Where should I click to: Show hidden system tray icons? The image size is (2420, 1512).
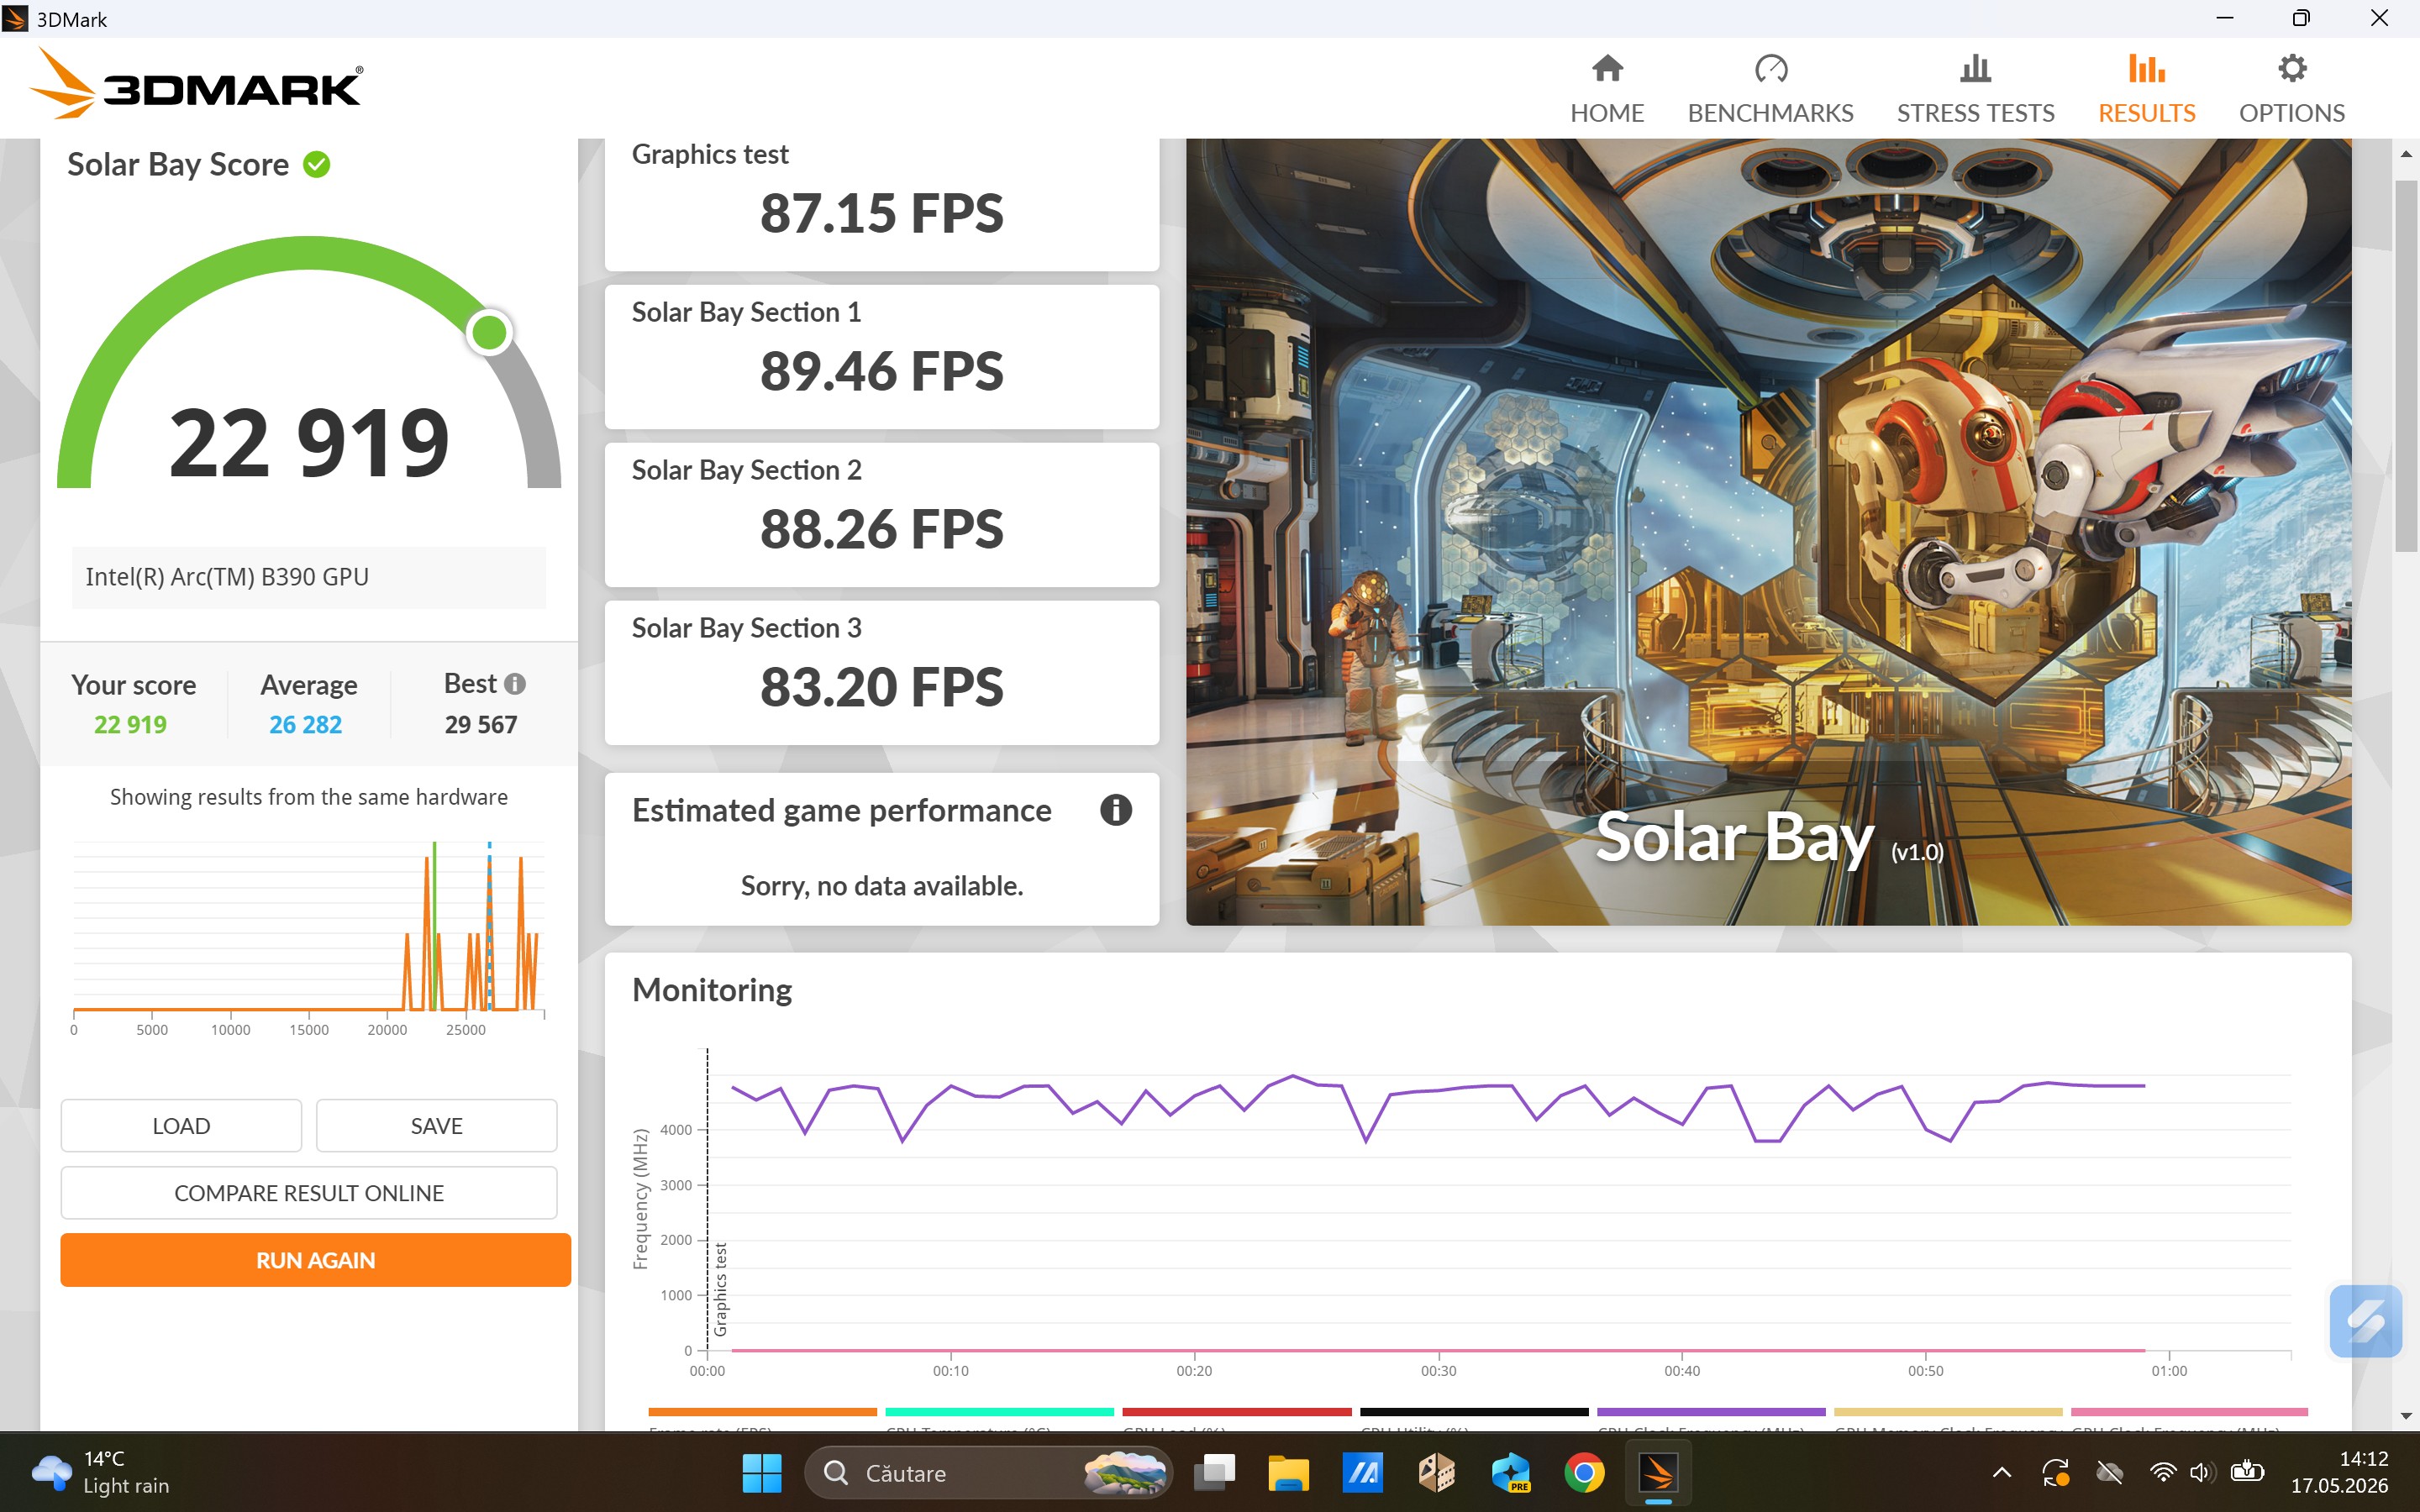(2002, 1472)
